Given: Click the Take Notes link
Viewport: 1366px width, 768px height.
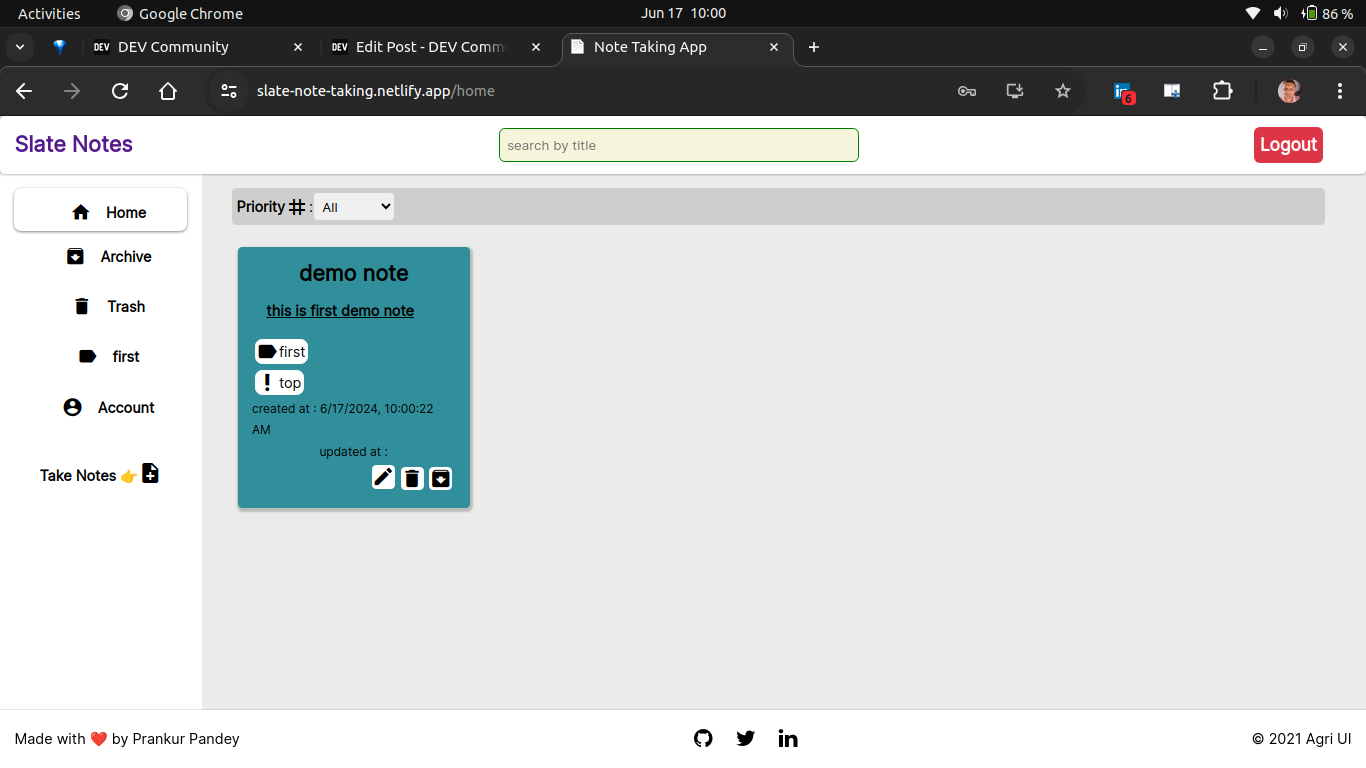Looking at the screenshot, I should (78, 476).
